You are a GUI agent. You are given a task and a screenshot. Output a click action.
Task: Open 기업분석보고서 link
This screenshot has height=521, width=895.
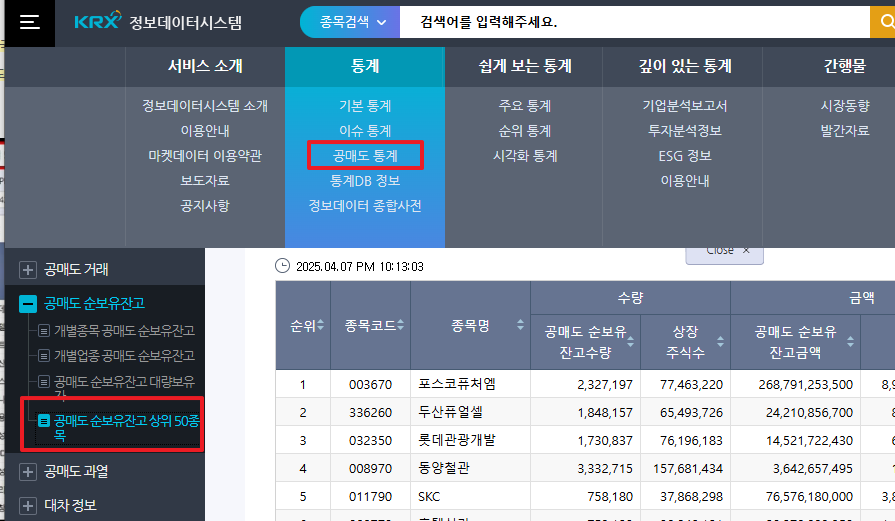click(x=684, y=106)
